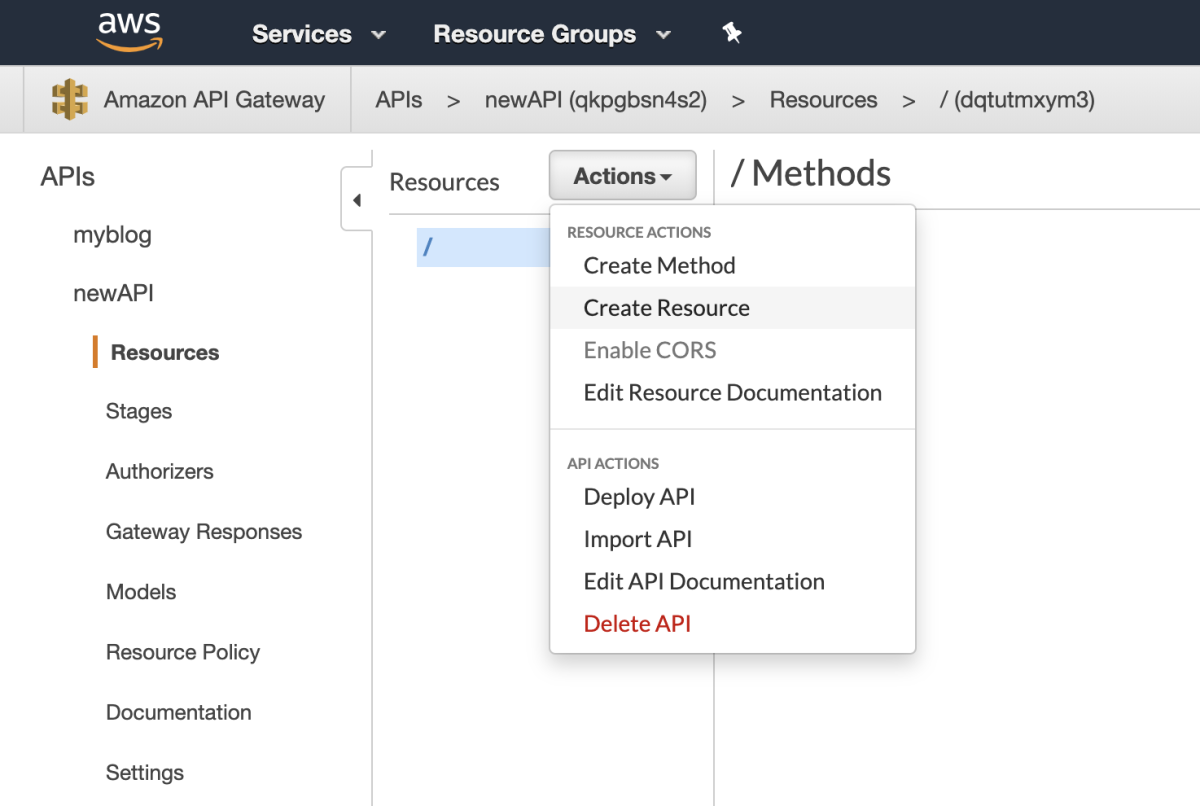Open Resource Policy in the sidebar
The image size is (1200, 806).
[x=183, y=652]
